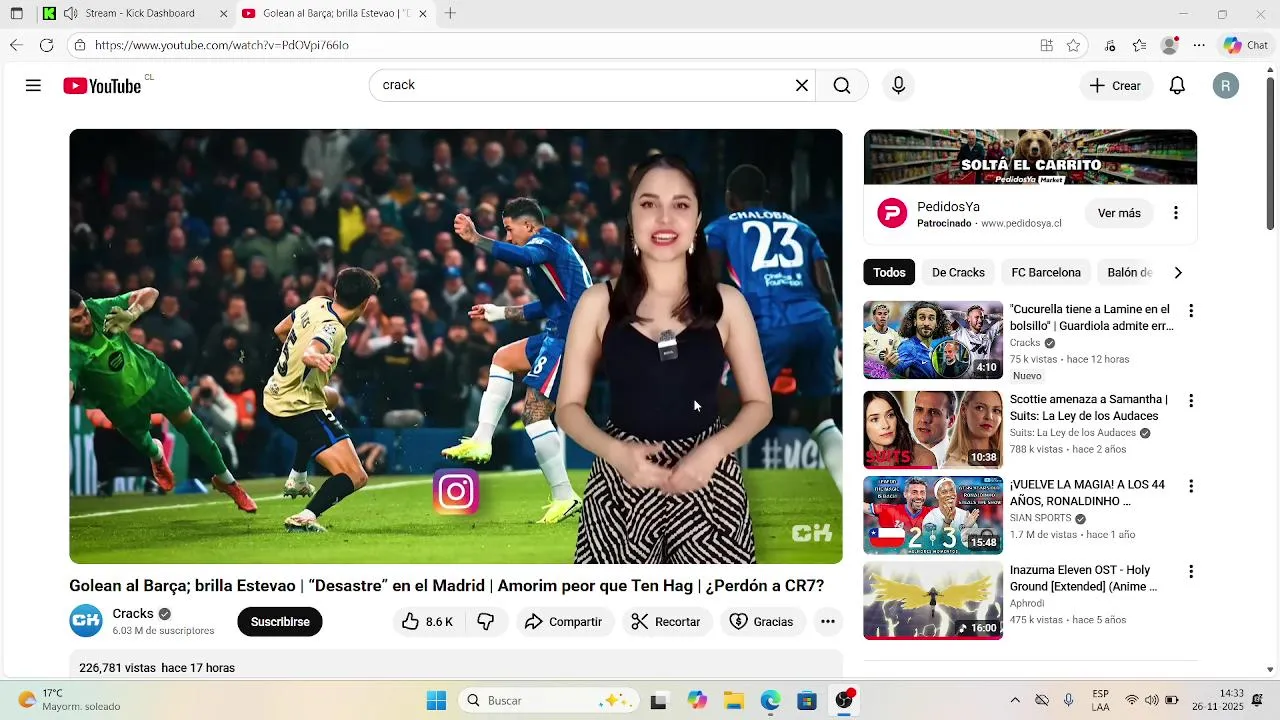
Task: Show hidden system tray icons
Action: point(1015,700)
